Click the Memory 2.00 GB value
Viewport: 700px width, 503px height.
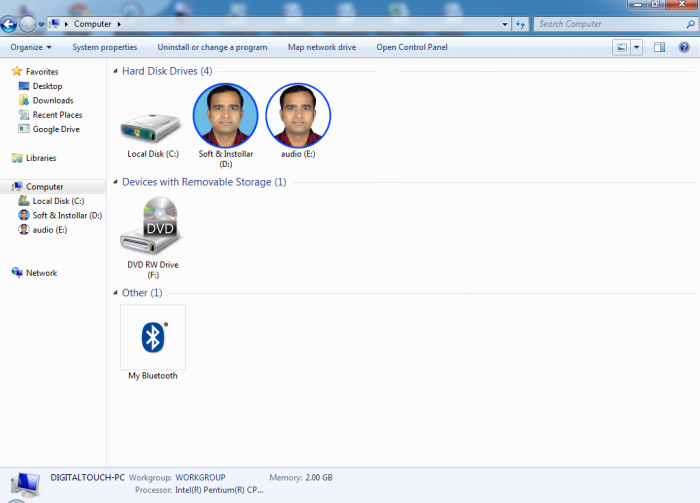(x=319, y=478)
